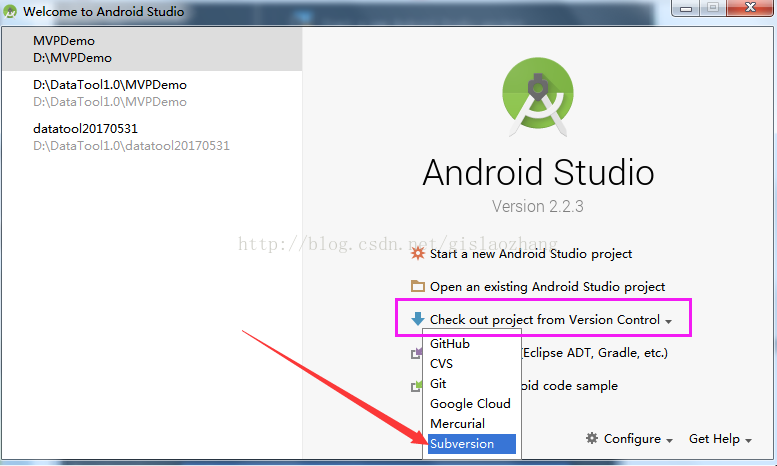Click the Android Studio title bar icon
This screenshot has height=466, width=777.
(10, 11)
